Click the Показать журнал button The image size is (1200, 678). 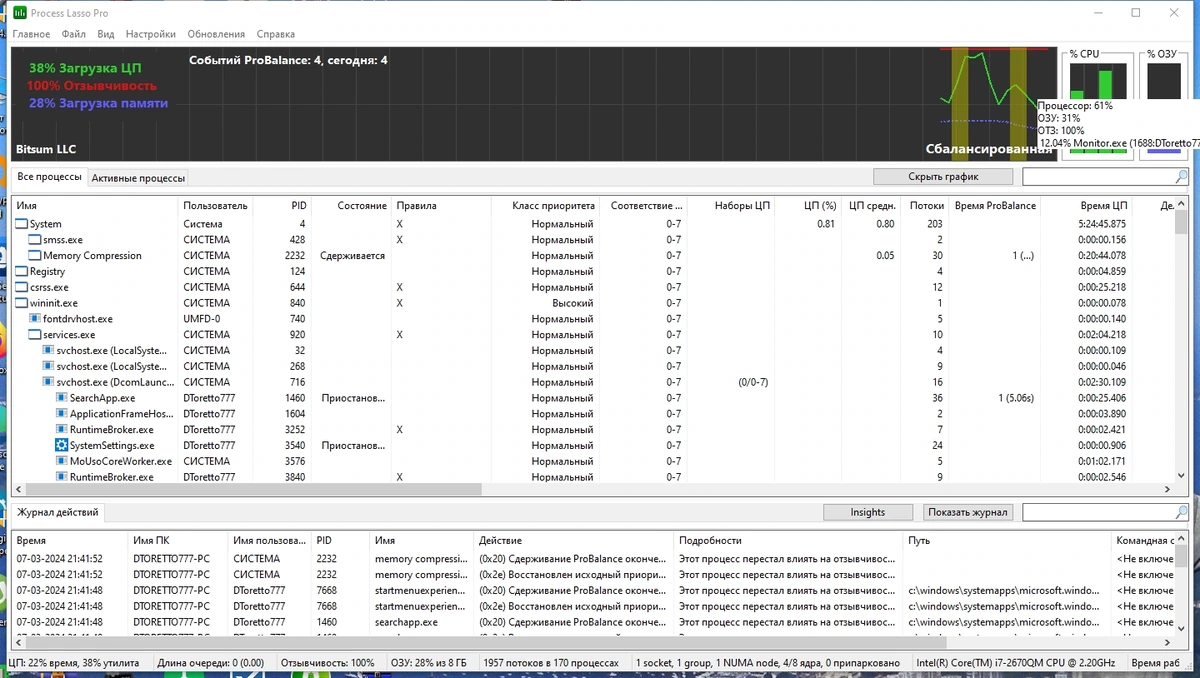[x=968, y=512]
